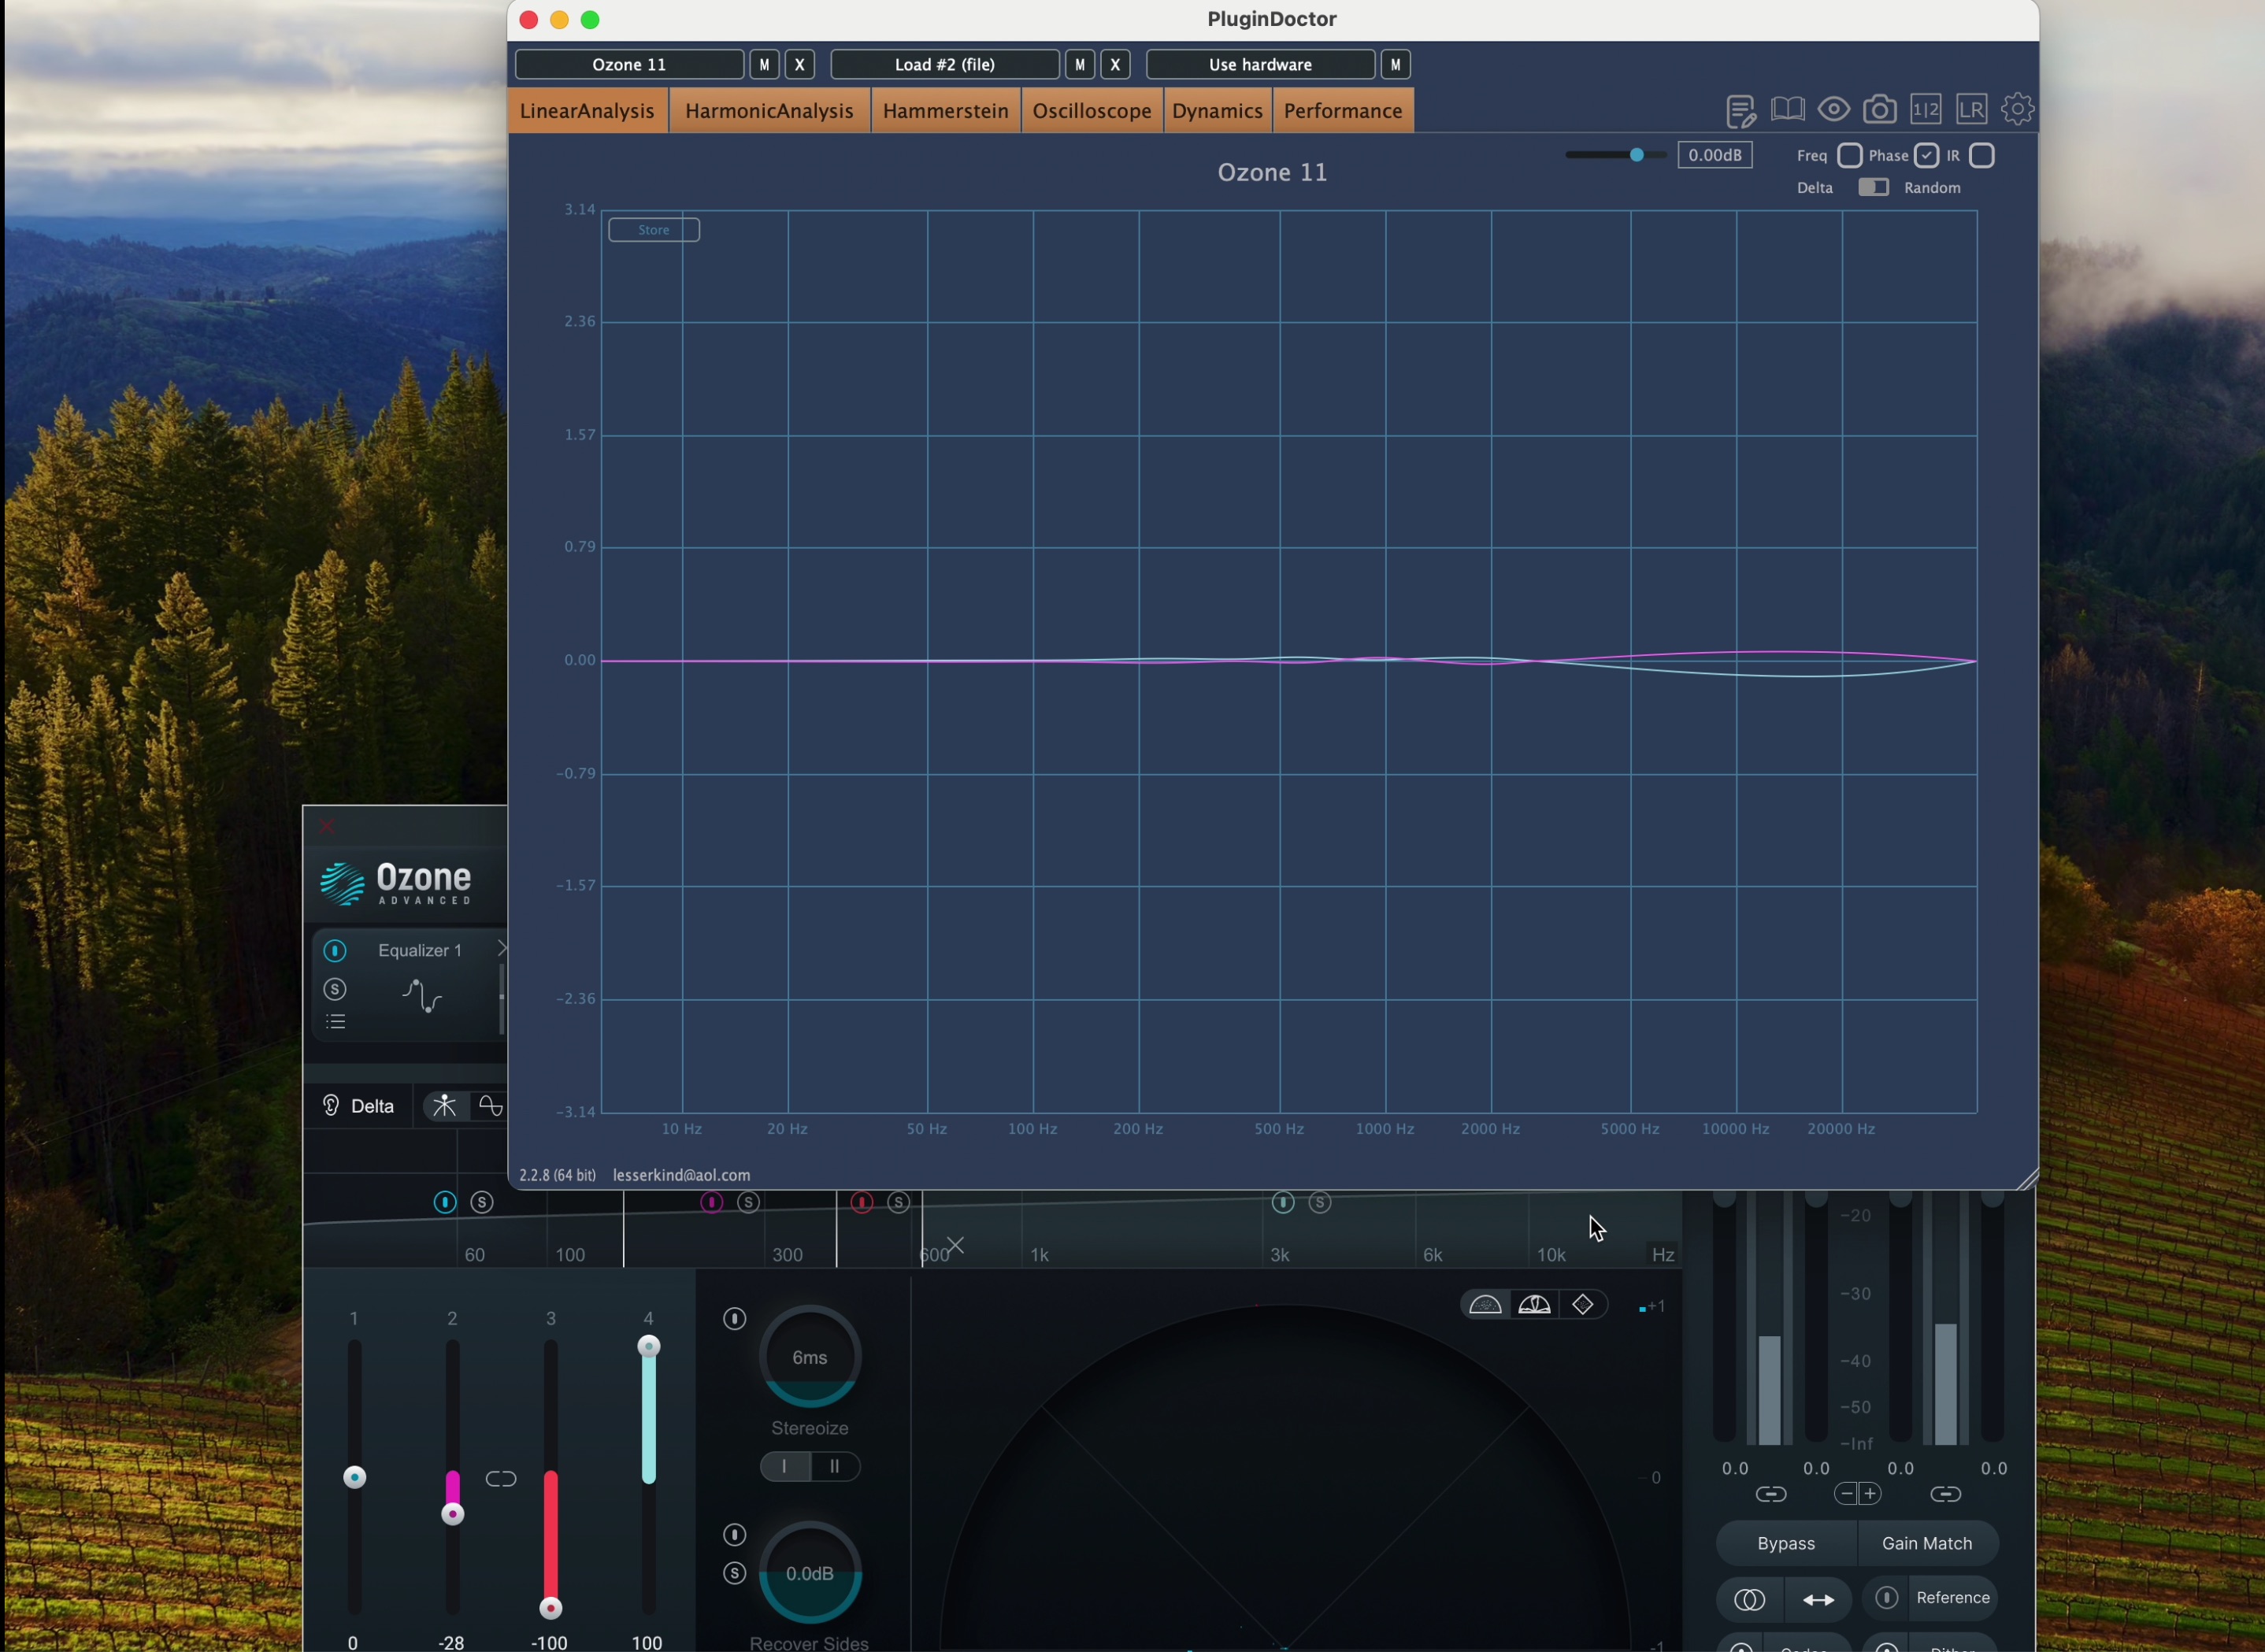Image resolution: width=2265 pixels, height=1652 pixels.
Task: Open the Use hardware selector
Action: coord(1260,64)
